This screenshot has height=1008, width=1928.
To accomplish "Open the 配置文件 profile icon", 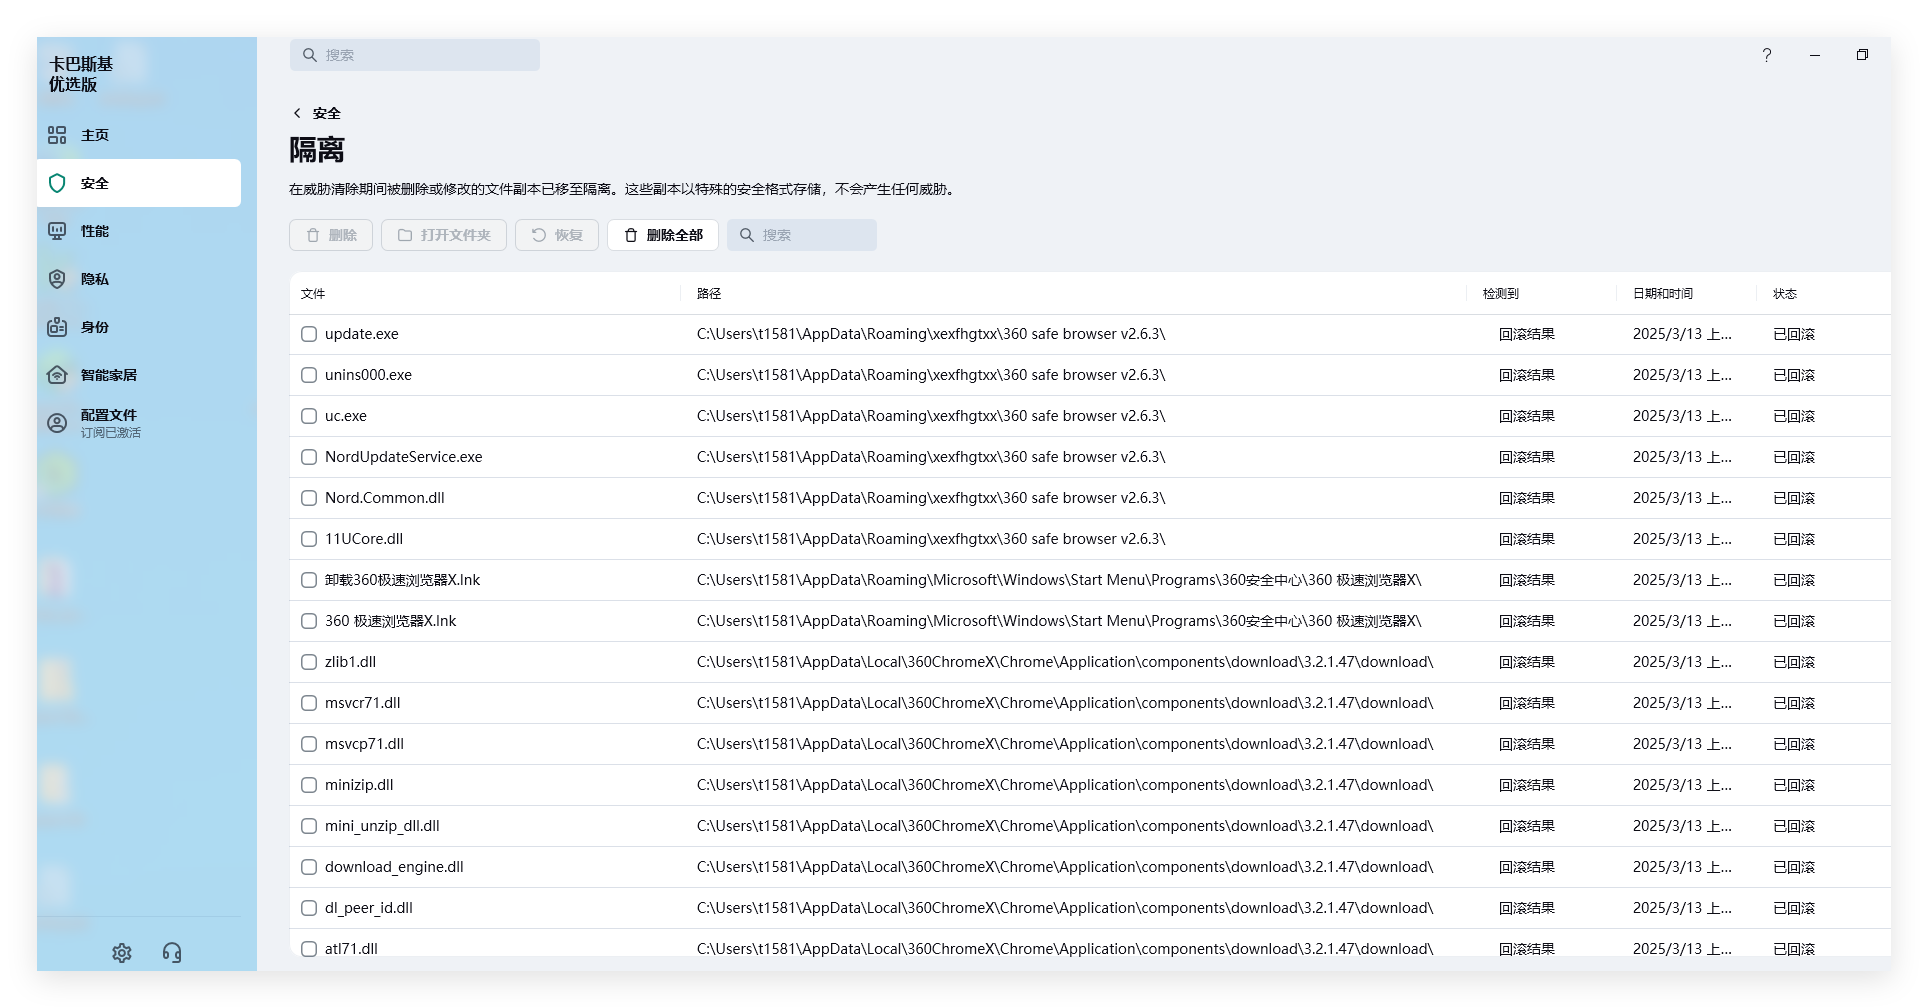I will (x=57, y=423).
